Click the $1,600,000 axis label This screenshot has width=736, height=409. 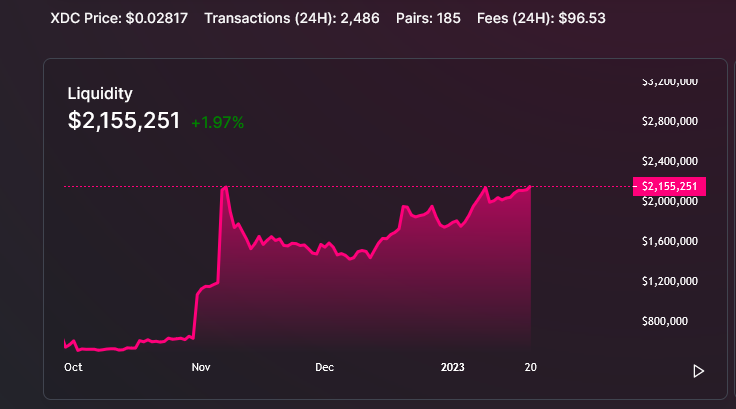670,241
